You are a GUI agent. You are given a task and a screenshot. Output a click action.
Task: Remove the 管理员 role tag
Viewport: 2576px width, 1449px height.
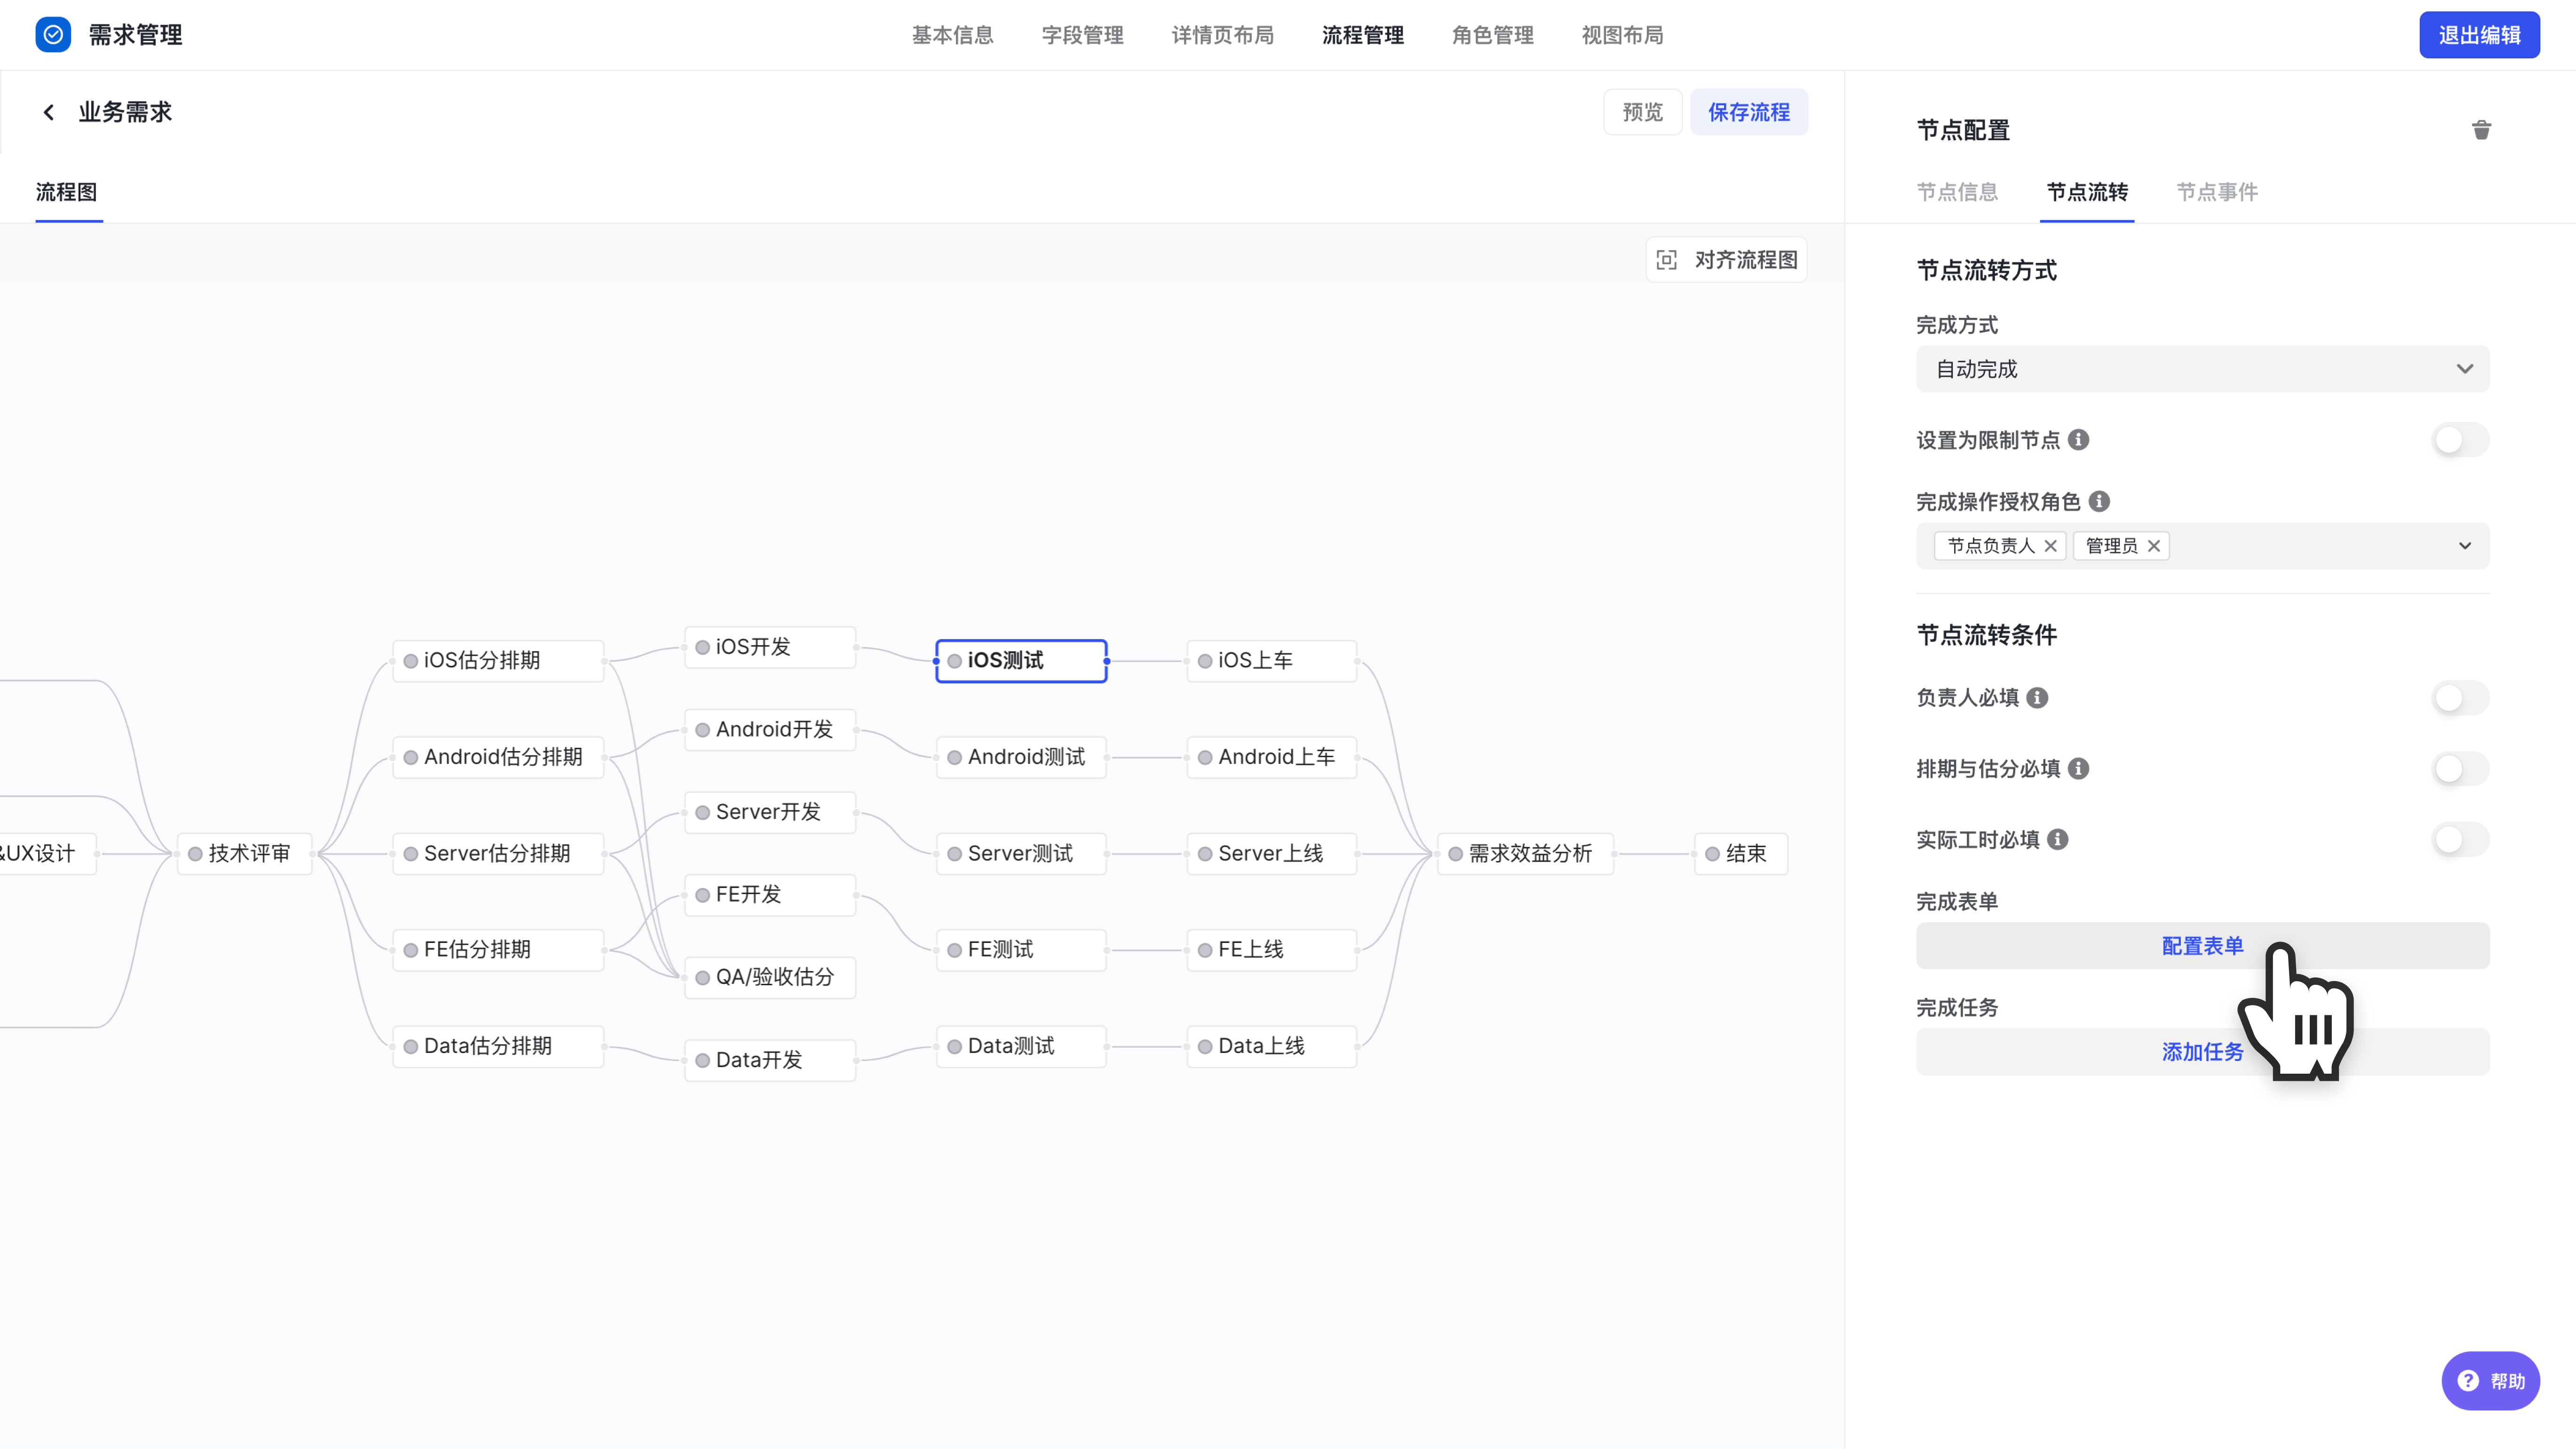tap(2153, 546)
